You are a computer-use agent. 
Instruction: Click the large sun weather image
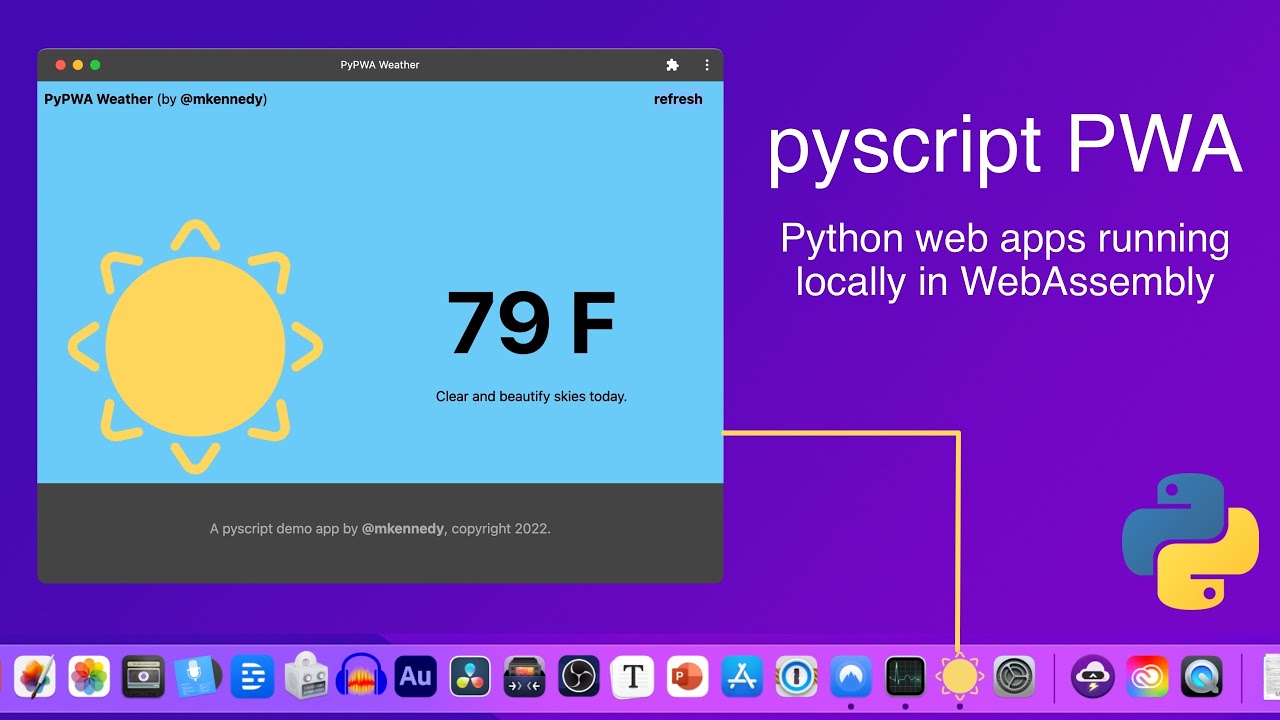[x=195, y=347]
